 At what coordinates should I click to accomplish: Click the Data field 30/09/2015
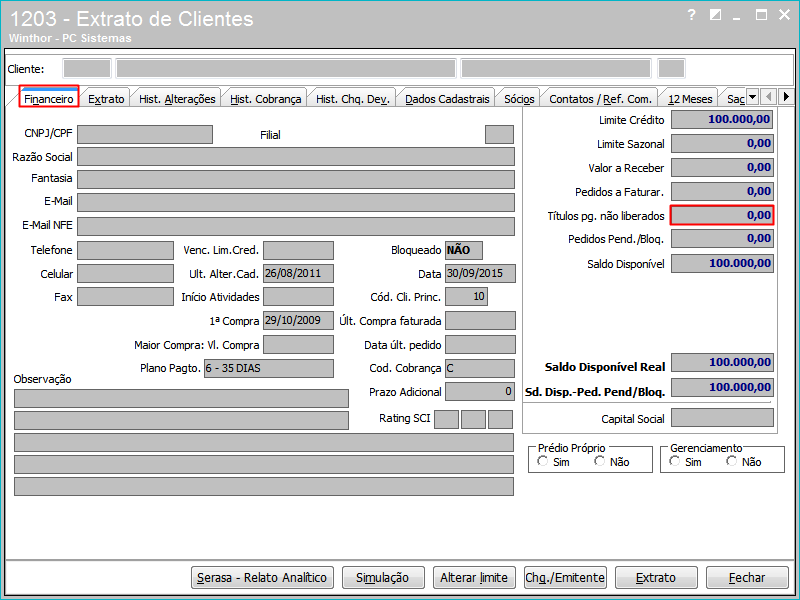[x=480, y=273]
